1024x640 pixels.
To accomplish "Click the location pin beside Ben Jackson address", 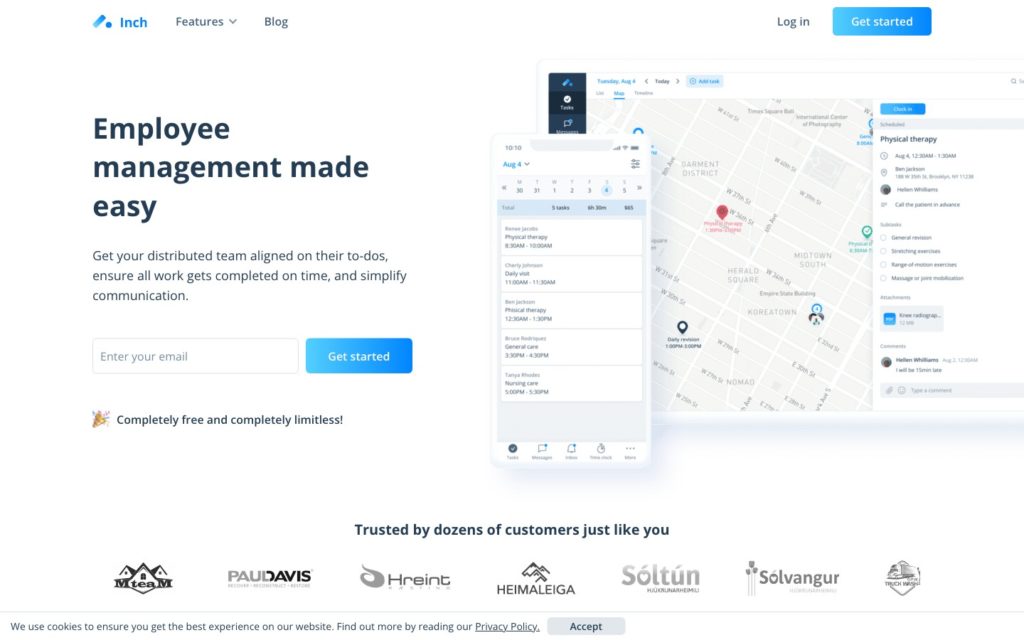I will click(884, 172).
